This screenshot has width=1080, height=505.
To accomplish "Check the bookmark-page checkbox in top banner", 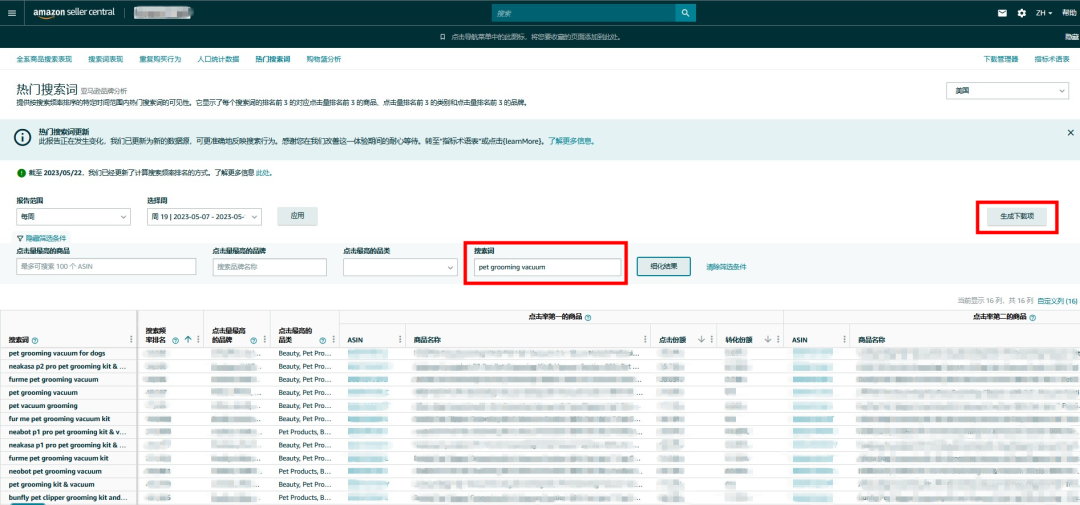I will 443,37.
